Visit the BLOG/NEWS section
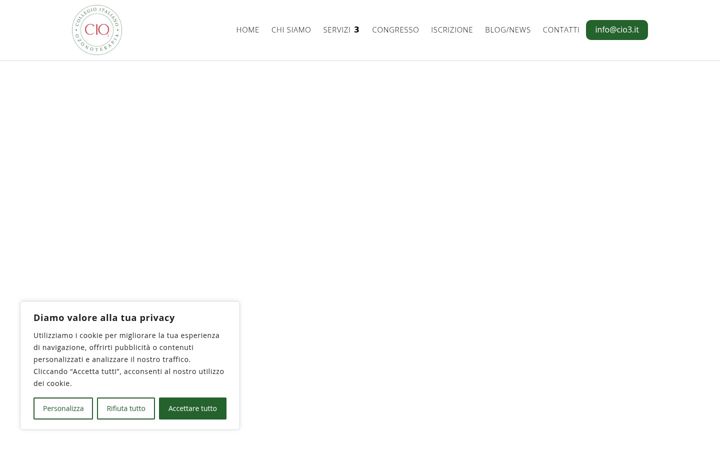The height and width of the screenshot is (450, 720). [508, 30]
